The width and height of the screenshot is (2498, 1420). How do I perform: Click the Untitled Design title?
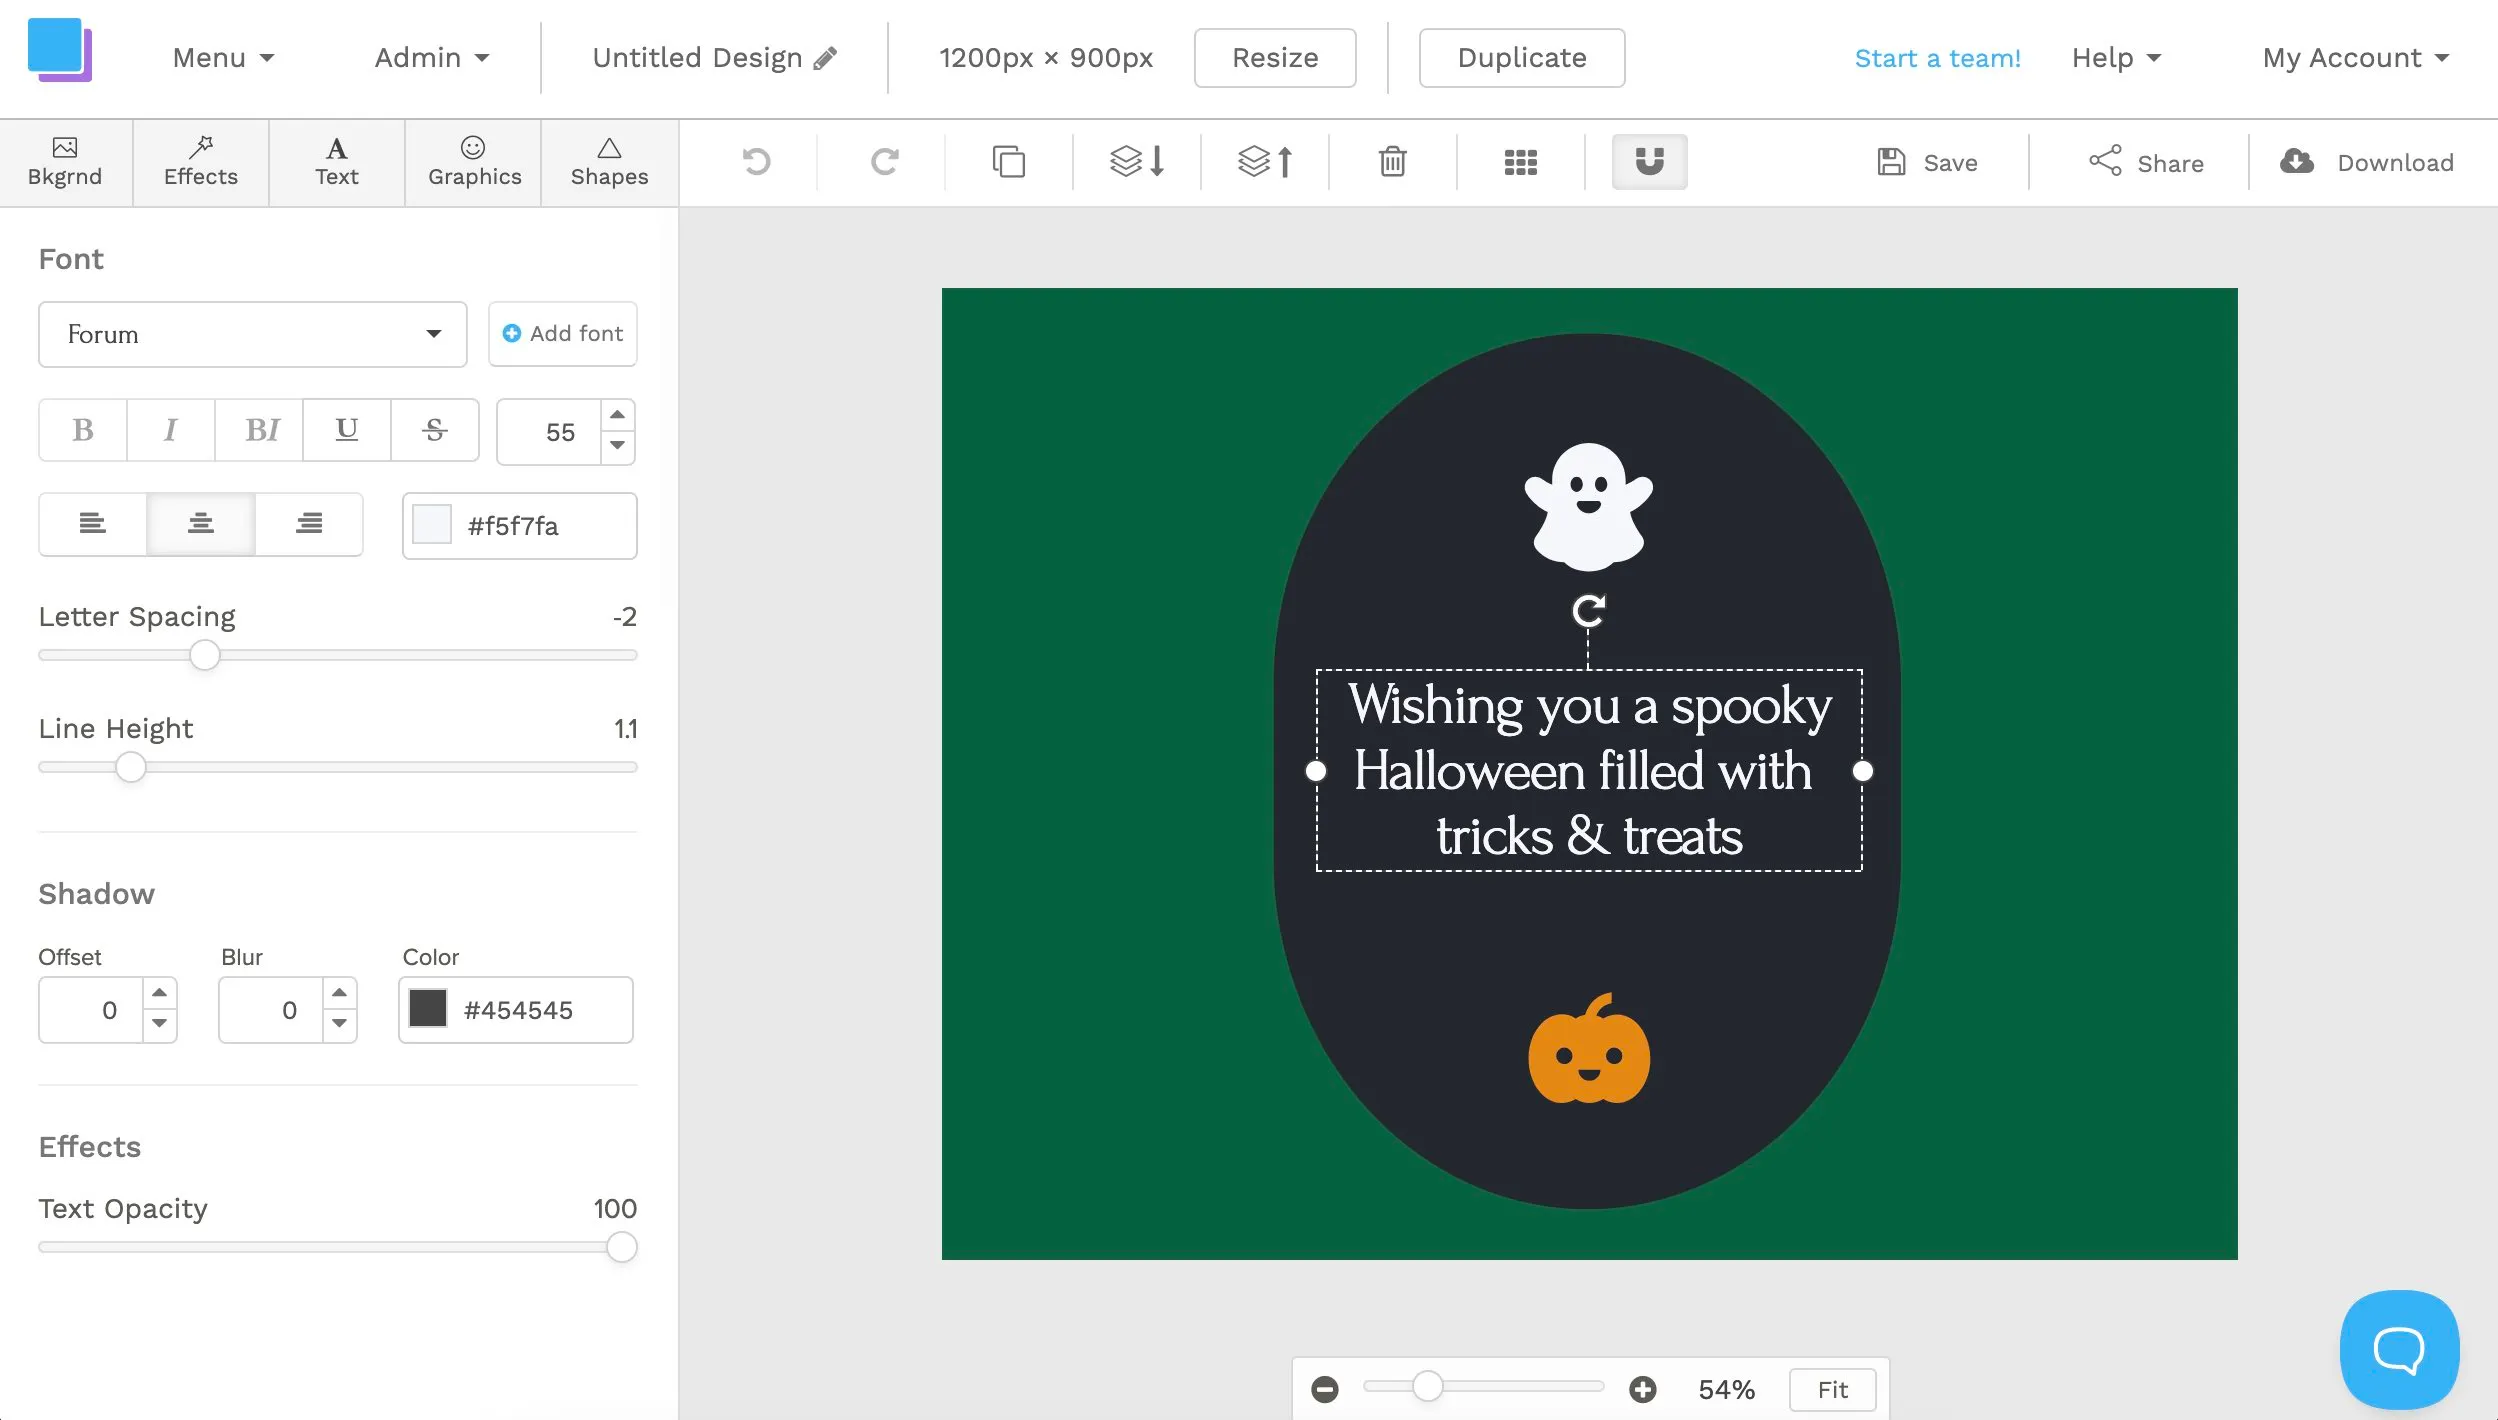[697, 58]
